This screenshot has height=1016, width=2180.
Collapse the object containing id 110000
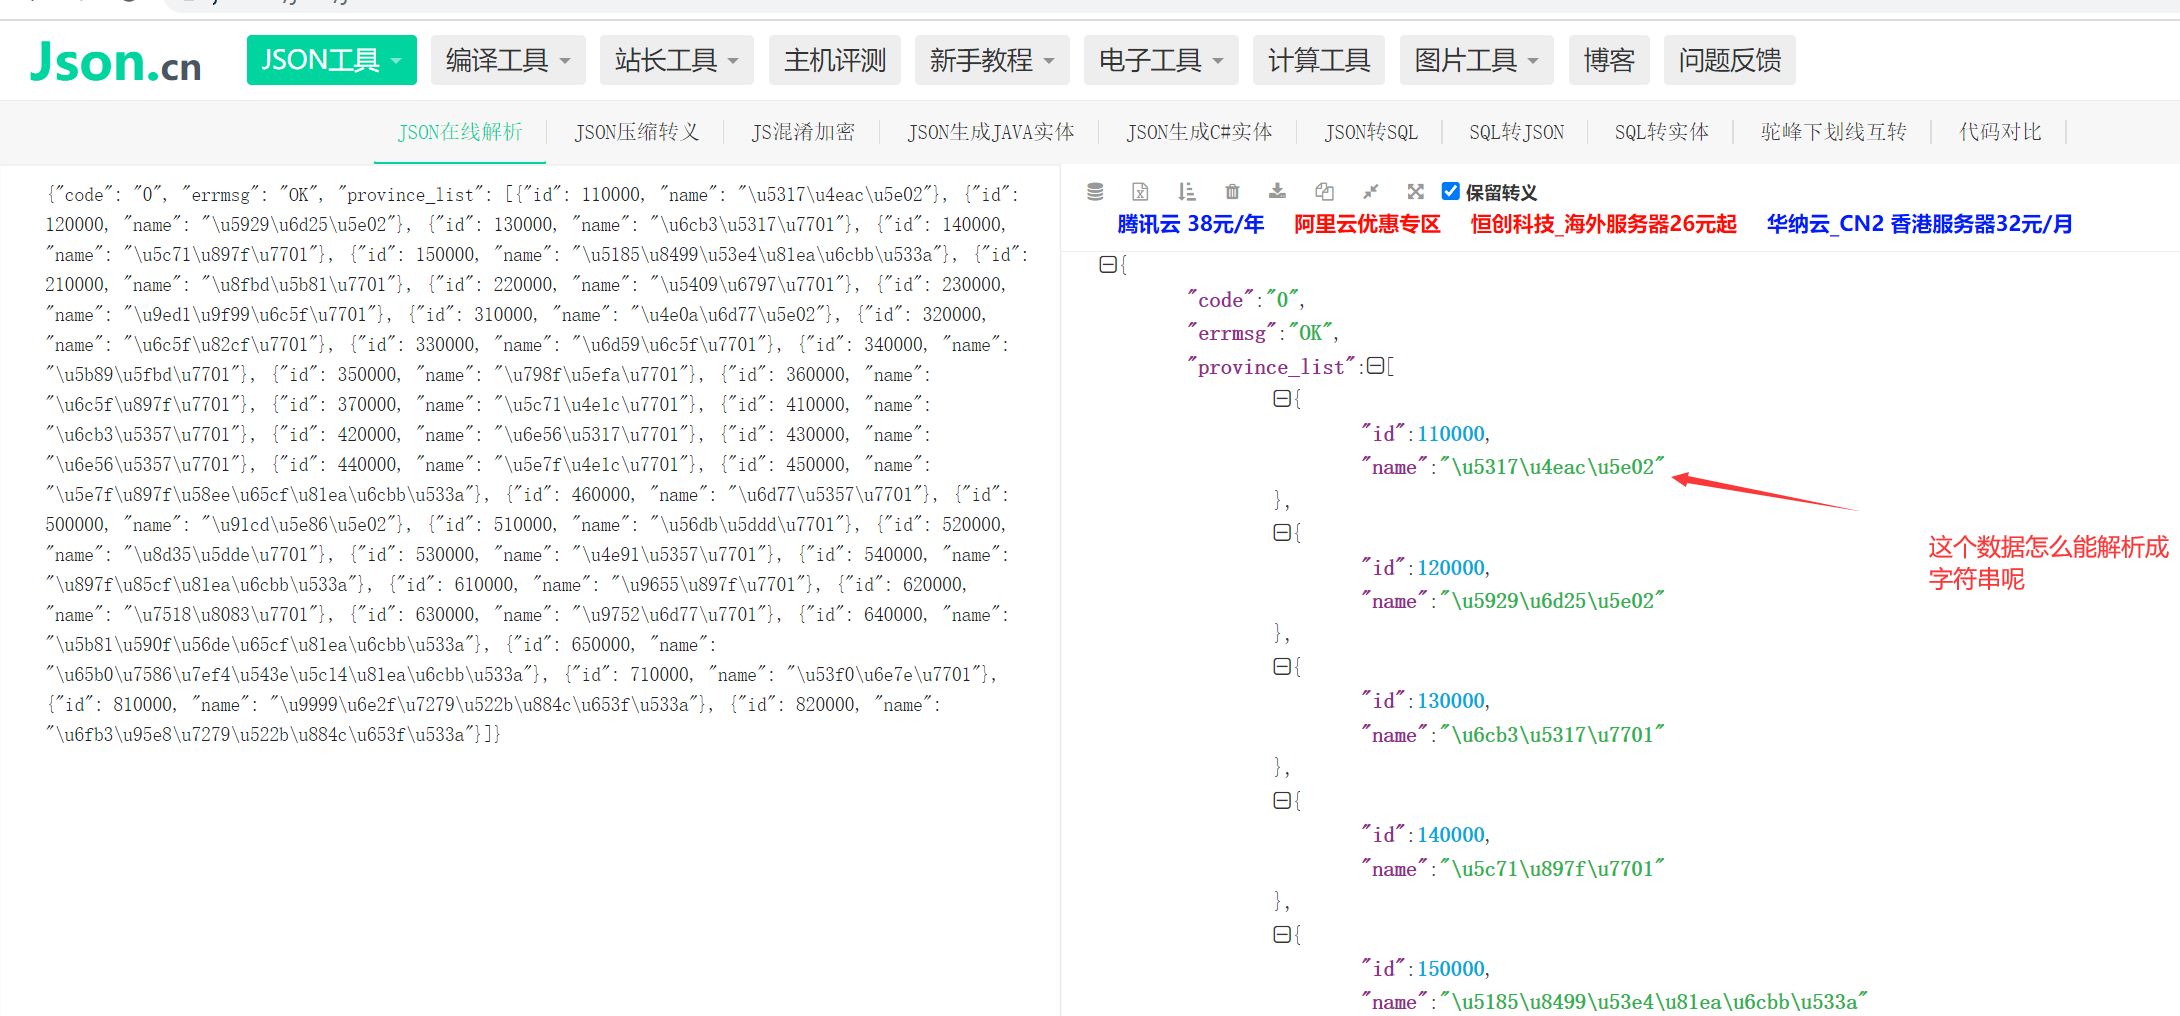coord(1281,398)
